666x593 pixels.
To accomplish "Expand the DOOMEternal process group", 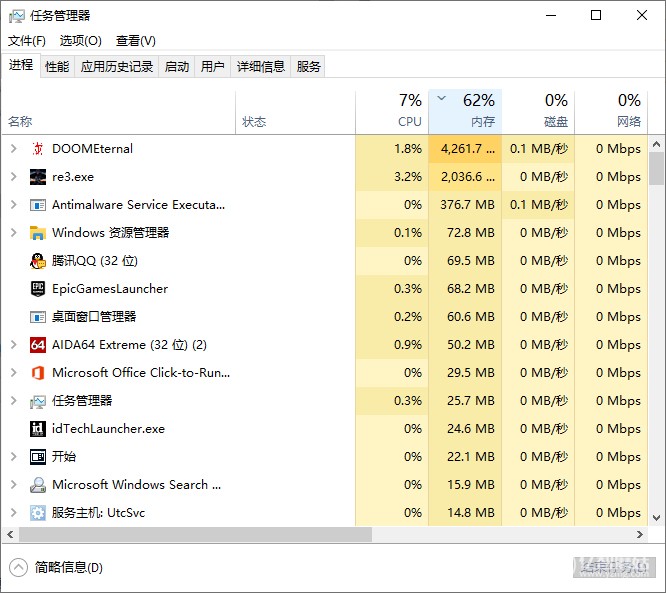I will [x=14, y=149].
